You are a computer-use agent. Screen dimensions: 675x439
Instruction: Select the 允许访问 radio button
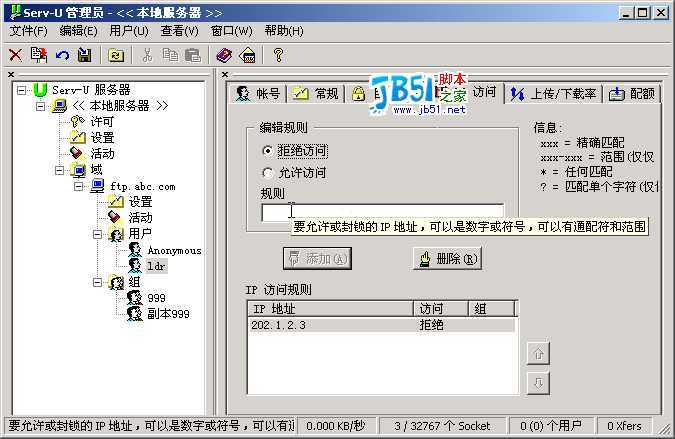pyautogui.click(x=268, y=173)
